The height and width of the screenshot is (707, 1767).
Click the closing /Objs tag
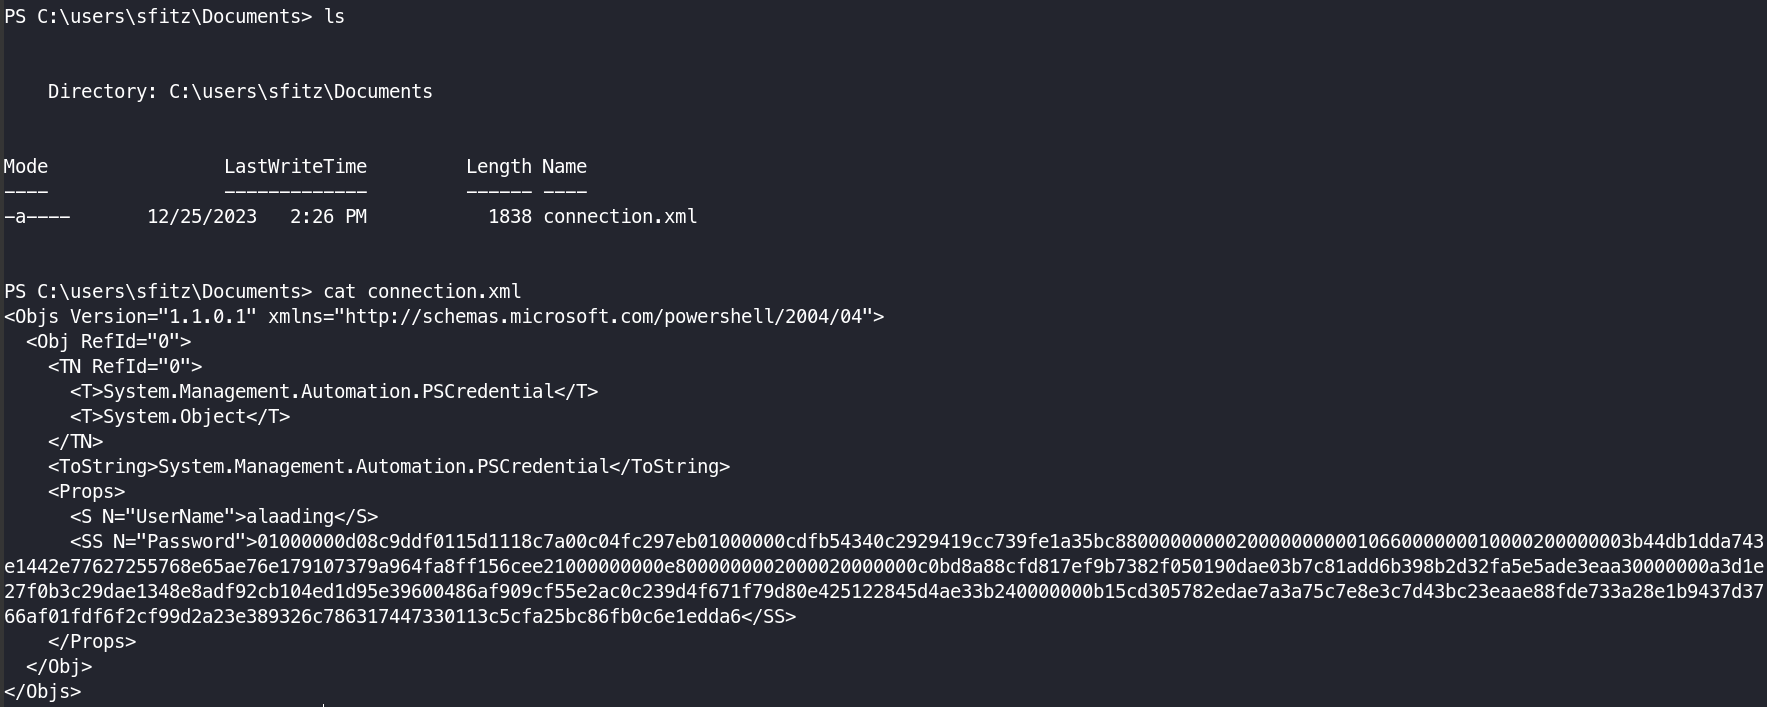coord(42,692)
